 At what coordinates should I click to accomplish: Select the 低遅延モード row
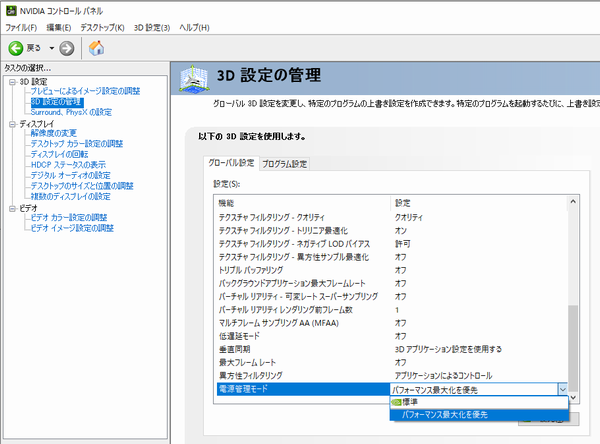392,336
